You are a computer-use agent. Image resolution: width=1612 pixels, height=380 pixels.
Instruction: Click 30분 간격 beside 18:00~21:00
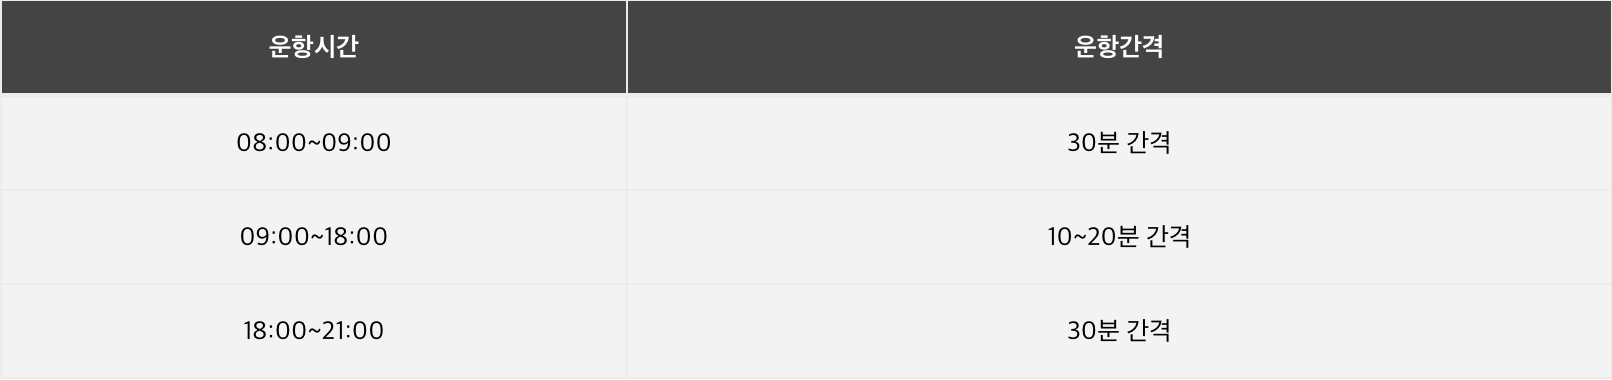tap(1119, 331)
